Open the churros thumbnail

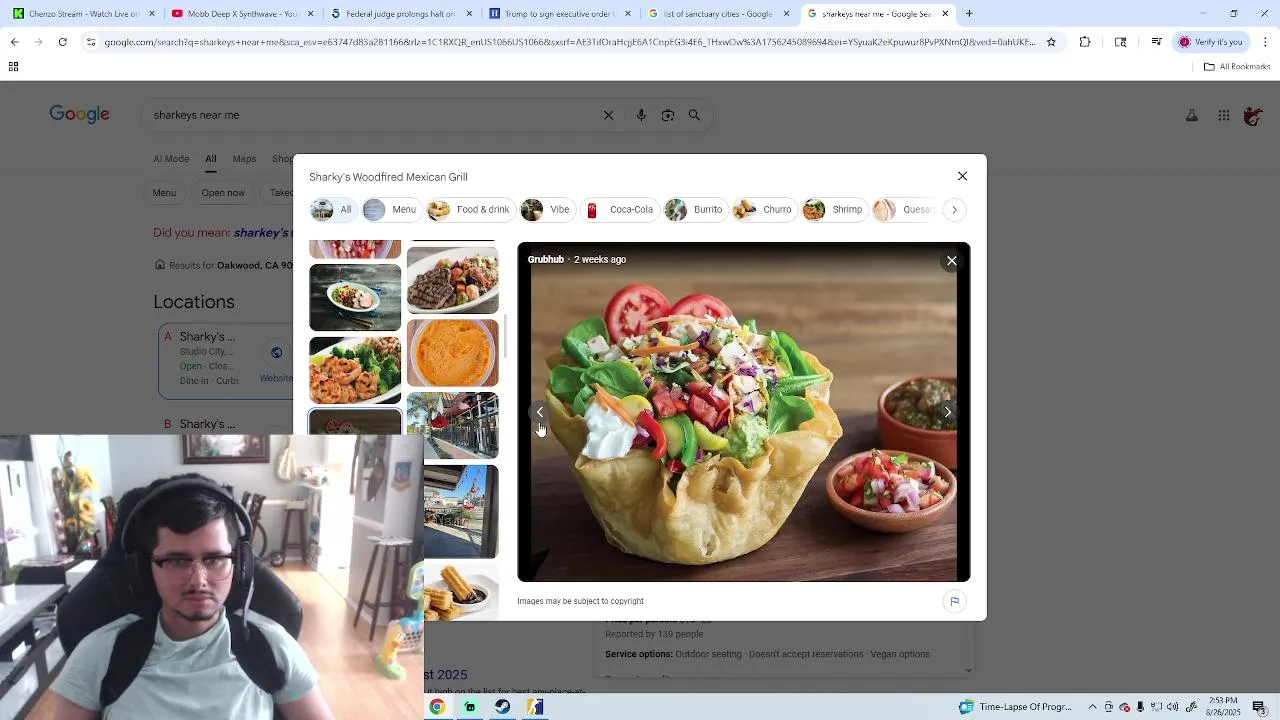(461, 592)
